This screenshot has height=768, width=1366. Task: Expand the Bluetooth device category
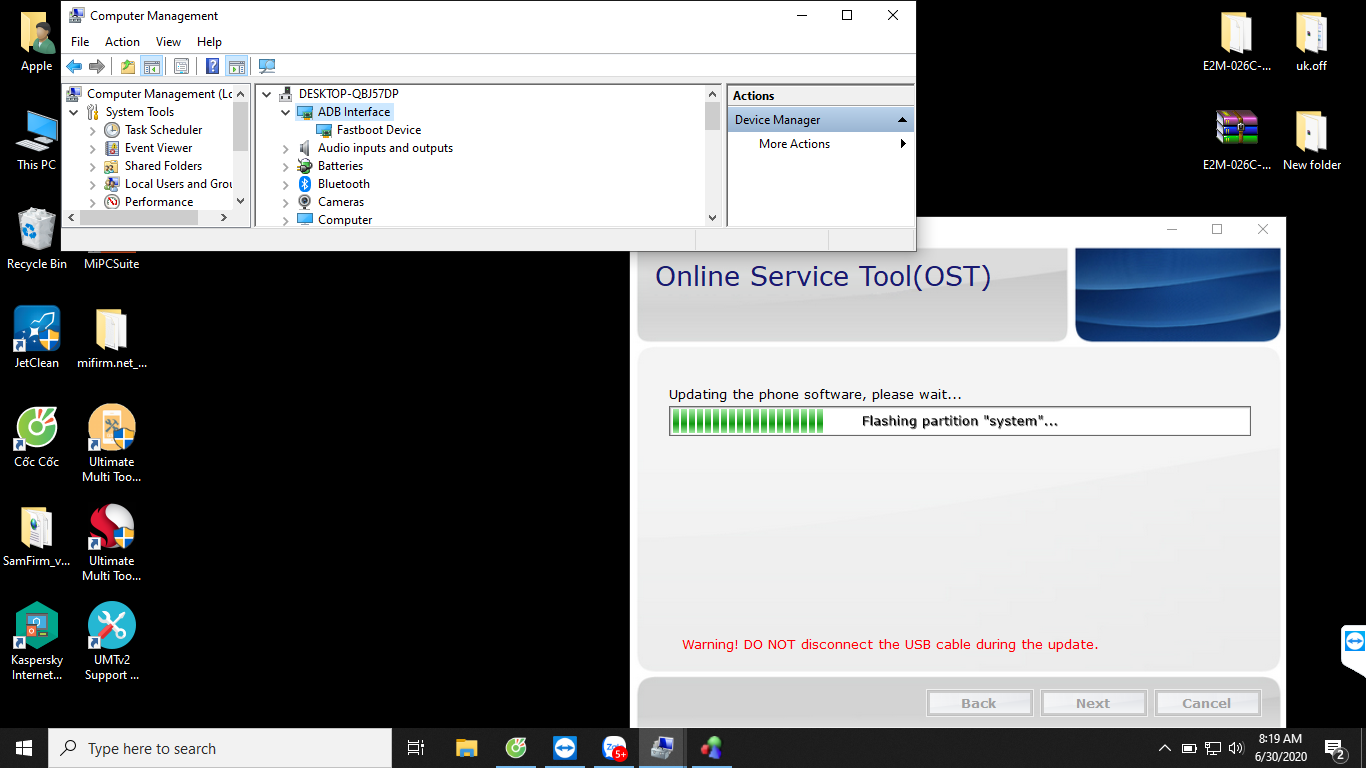click(285, 184)
